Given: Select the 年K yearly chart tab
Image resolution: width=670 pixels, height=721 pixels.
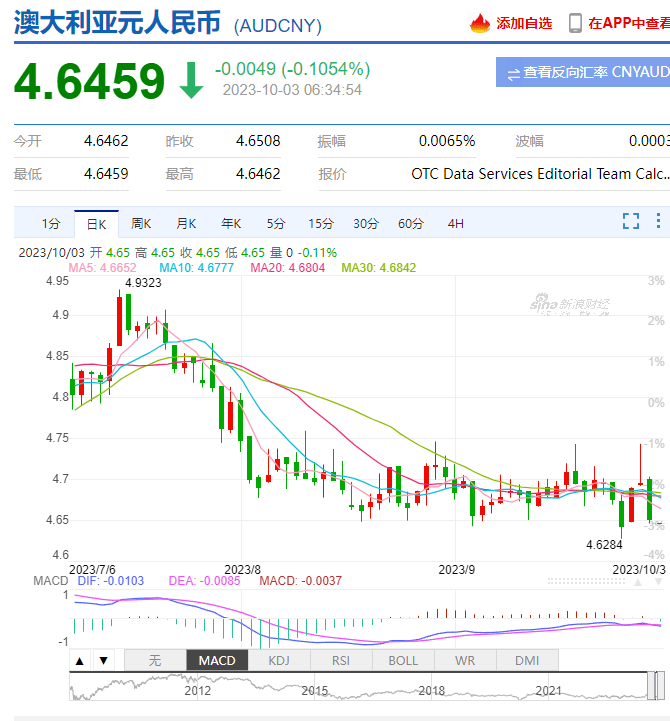Looking at the screenshot, I should [x=231, y=223].
